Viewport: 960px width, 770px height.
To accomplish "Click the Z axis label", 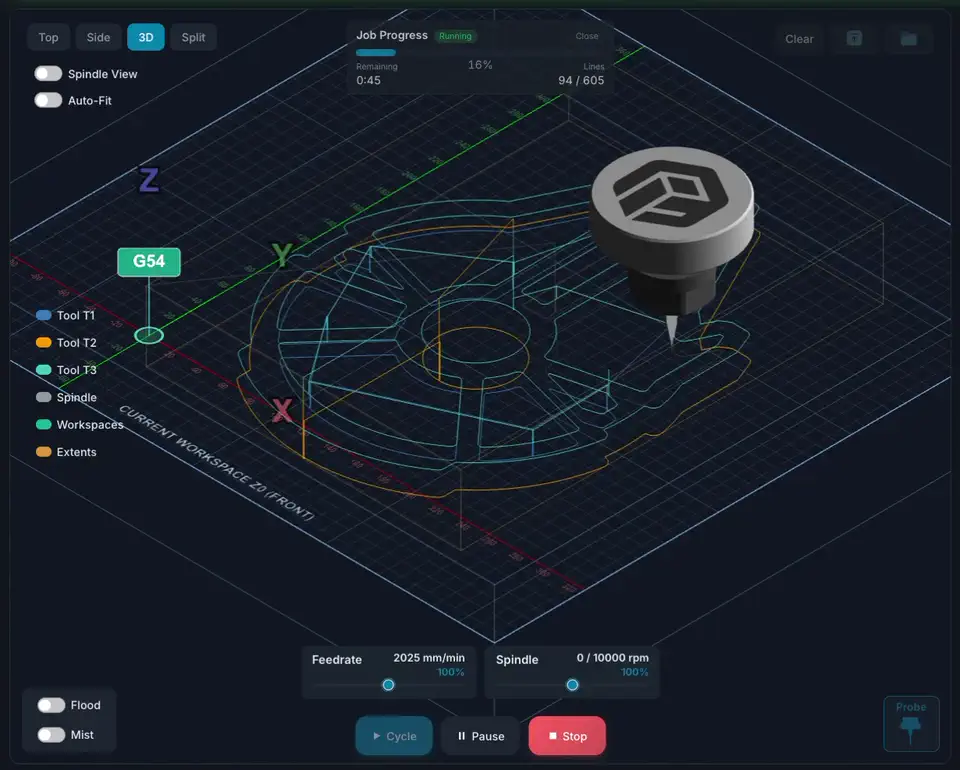I will 149,181.
